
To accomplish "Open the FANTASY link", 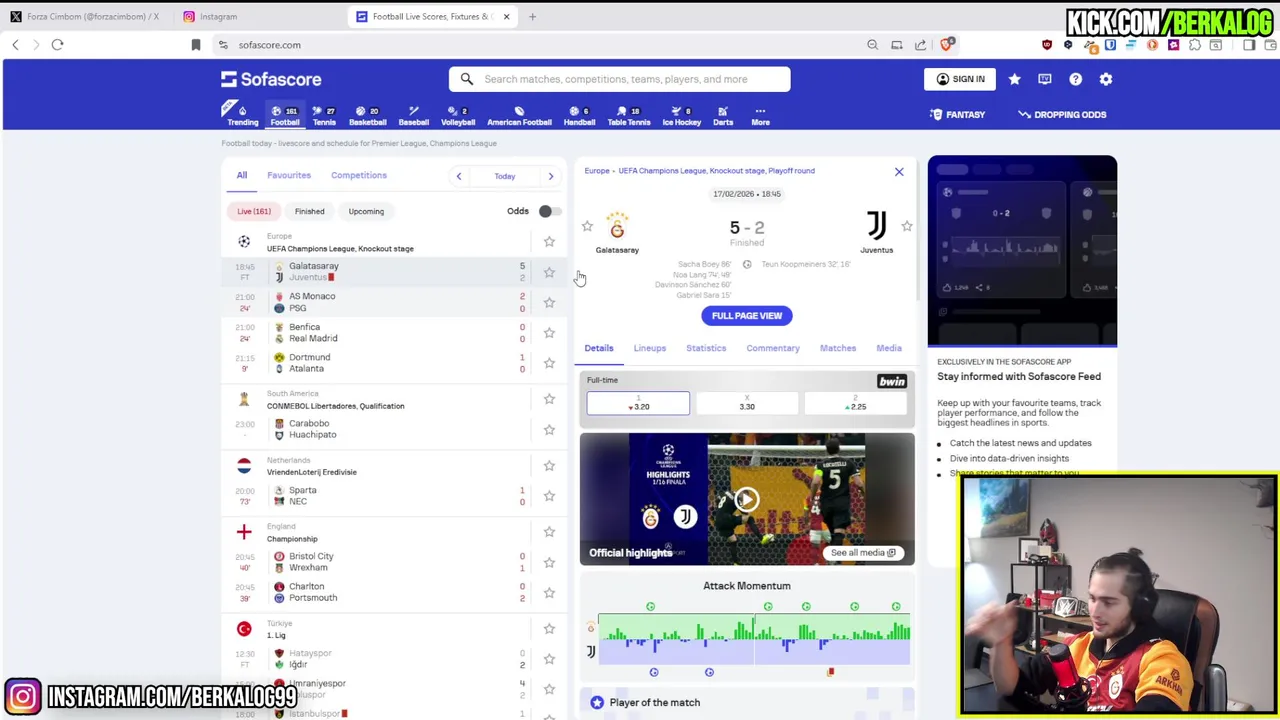I will (958, 115).
